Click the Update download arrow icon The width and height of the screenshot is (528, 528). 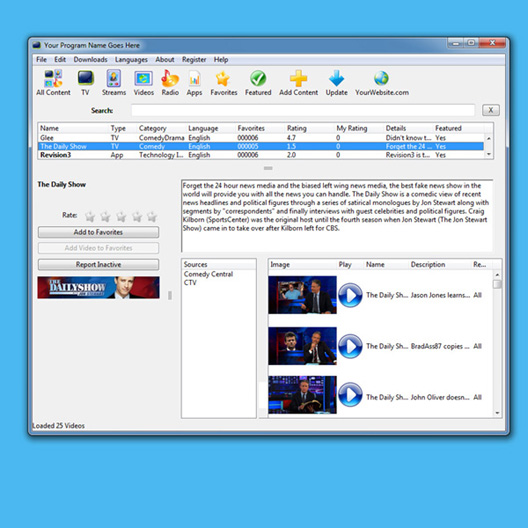tap(336, 78)
